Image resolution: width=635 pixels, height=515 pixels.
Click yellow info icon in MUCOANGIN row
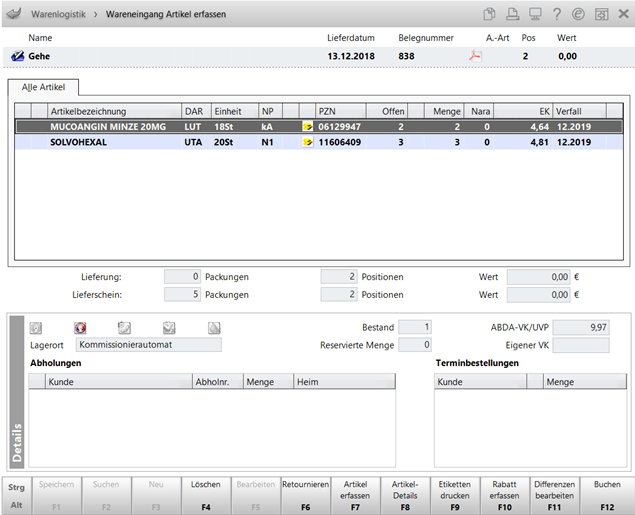[307, 127]
